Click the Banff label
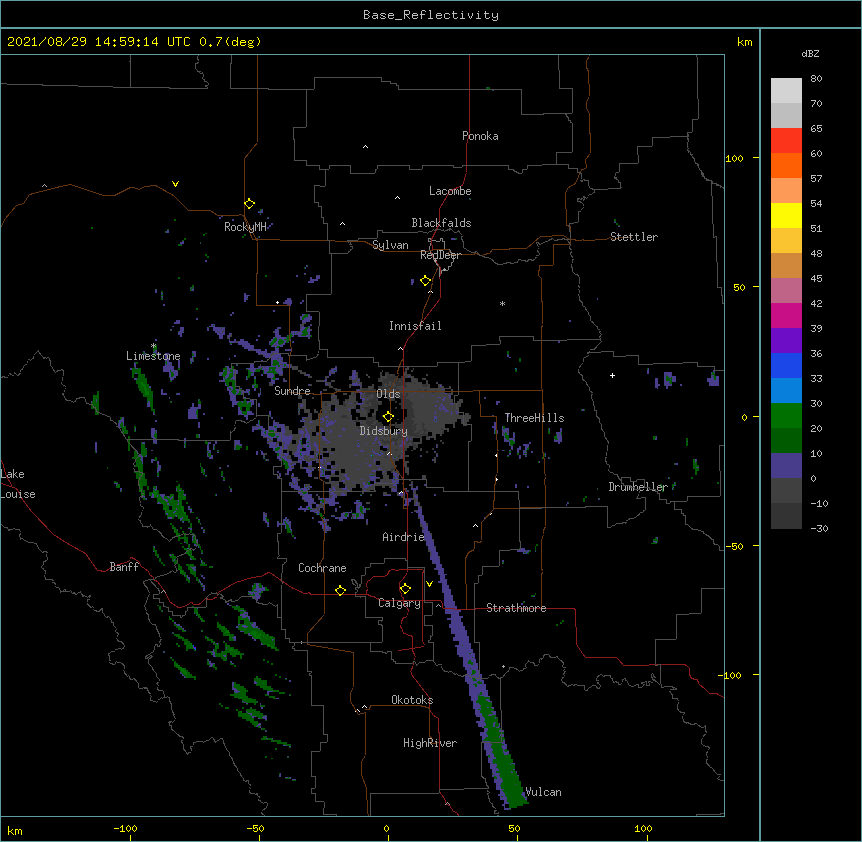 pos(124,567)
